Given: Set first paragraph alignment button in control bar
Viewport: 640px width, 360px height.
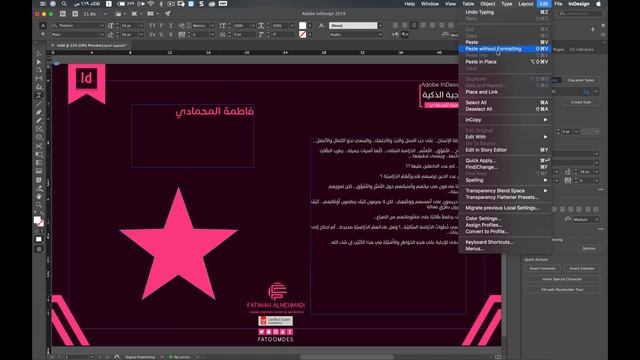Looking at the screenshot, I should [x=395, y=25].
